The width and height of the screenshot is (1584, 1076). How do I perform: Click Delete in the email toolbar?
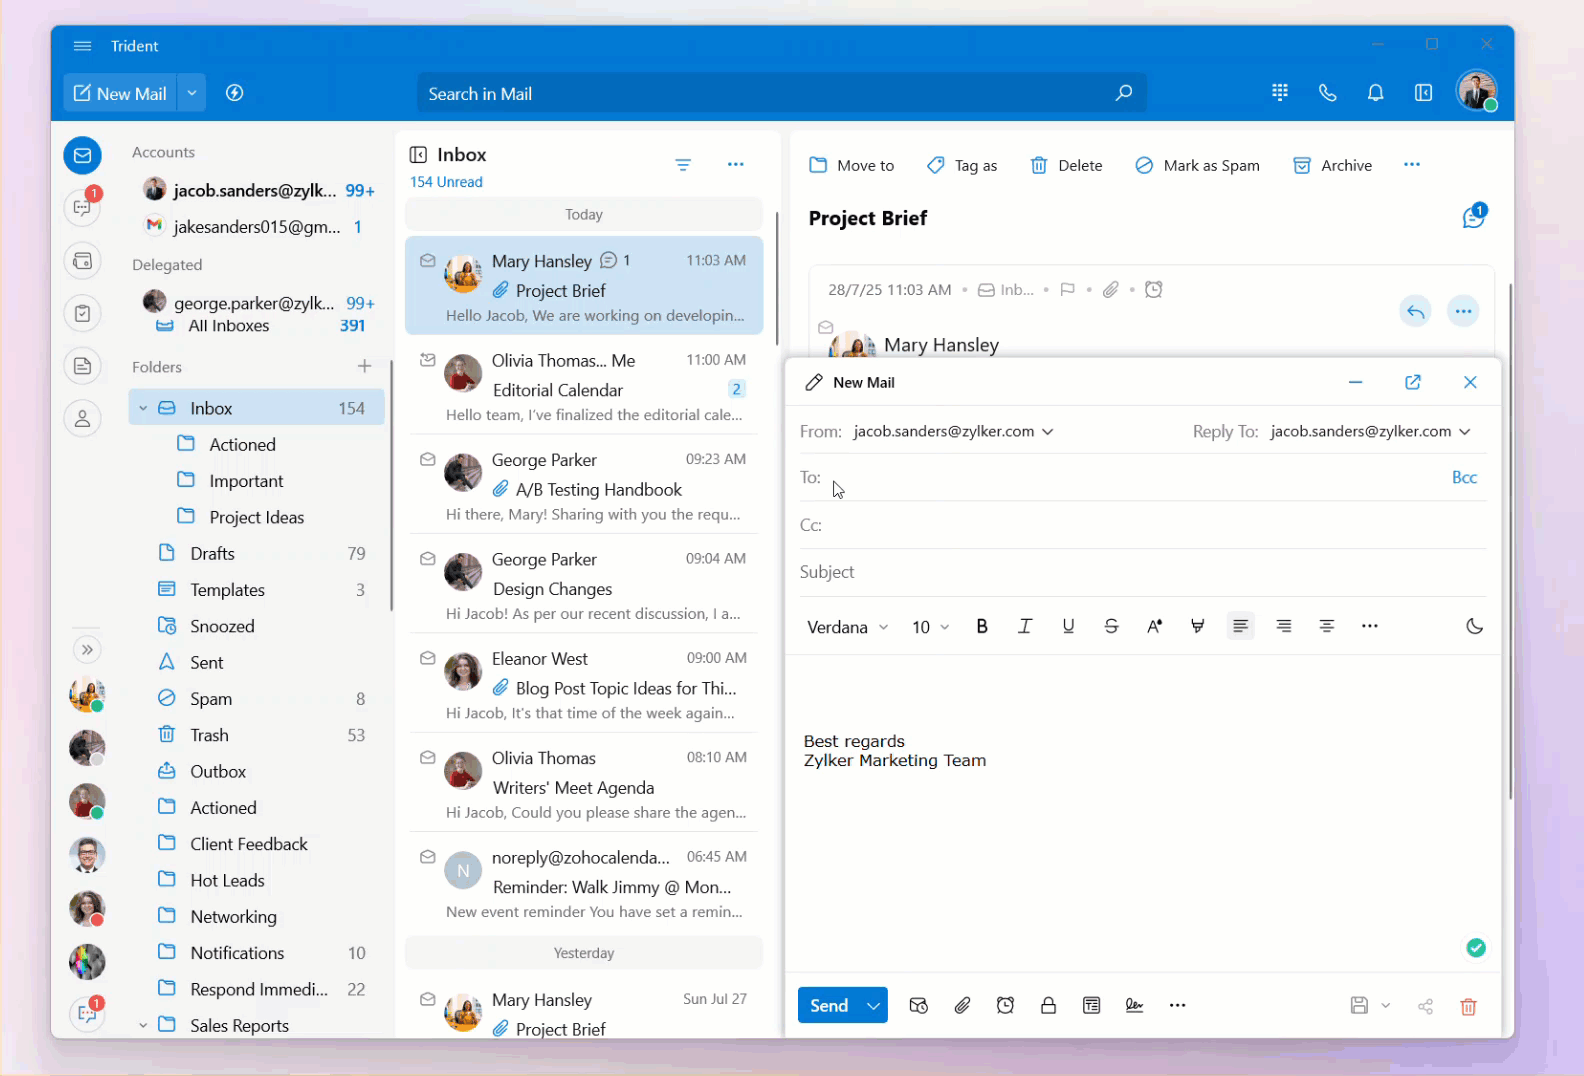pos(1066,165)
